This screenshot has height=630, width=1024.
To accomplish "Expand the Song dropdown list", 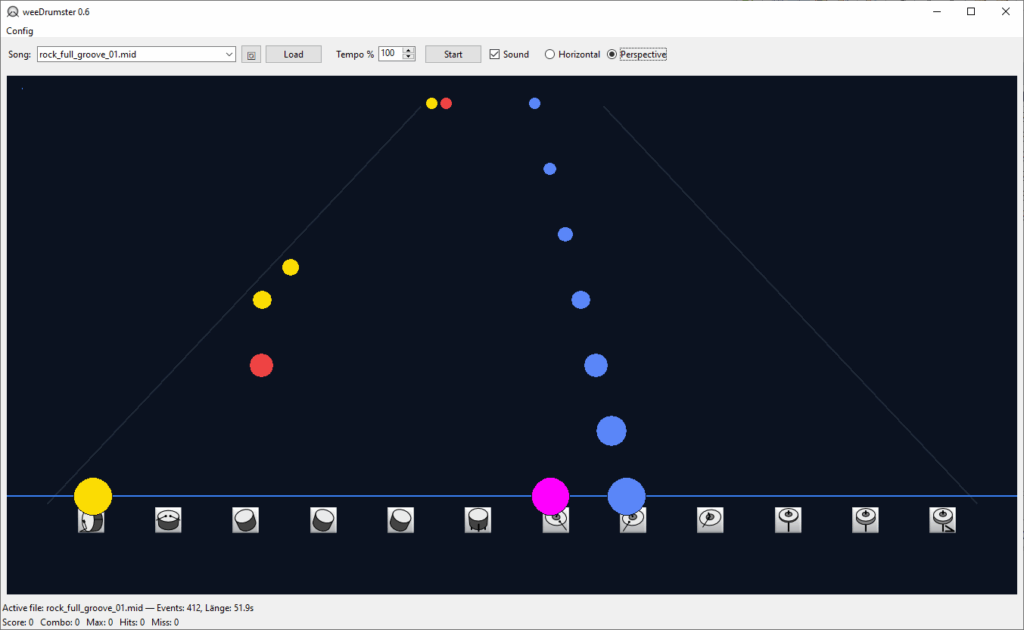I will [229, 54].
